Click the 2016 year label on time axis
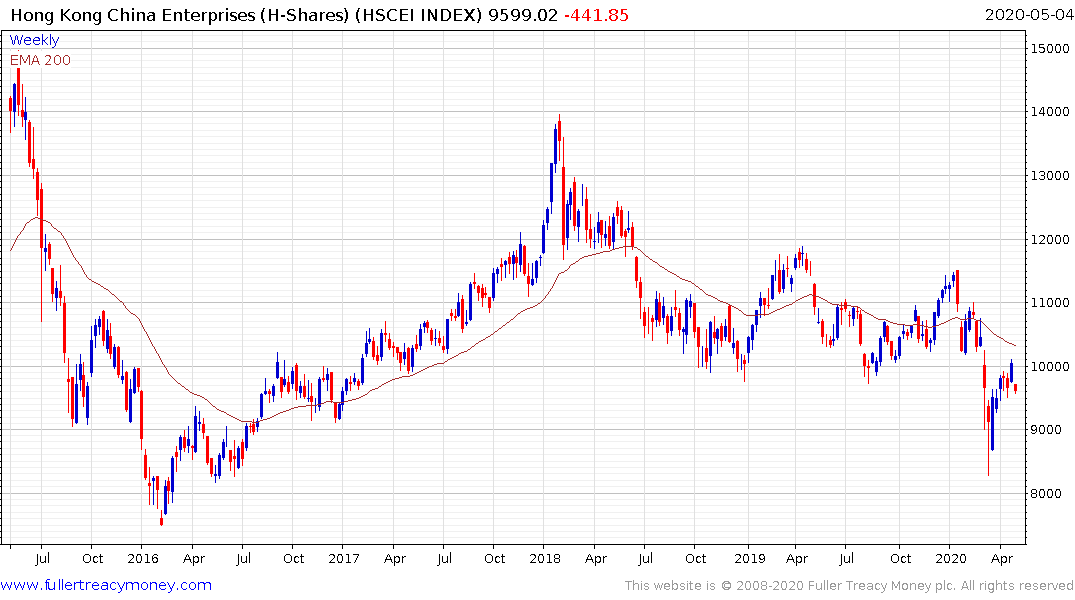Screen dimensions: 1075x600 click(143, 559)
